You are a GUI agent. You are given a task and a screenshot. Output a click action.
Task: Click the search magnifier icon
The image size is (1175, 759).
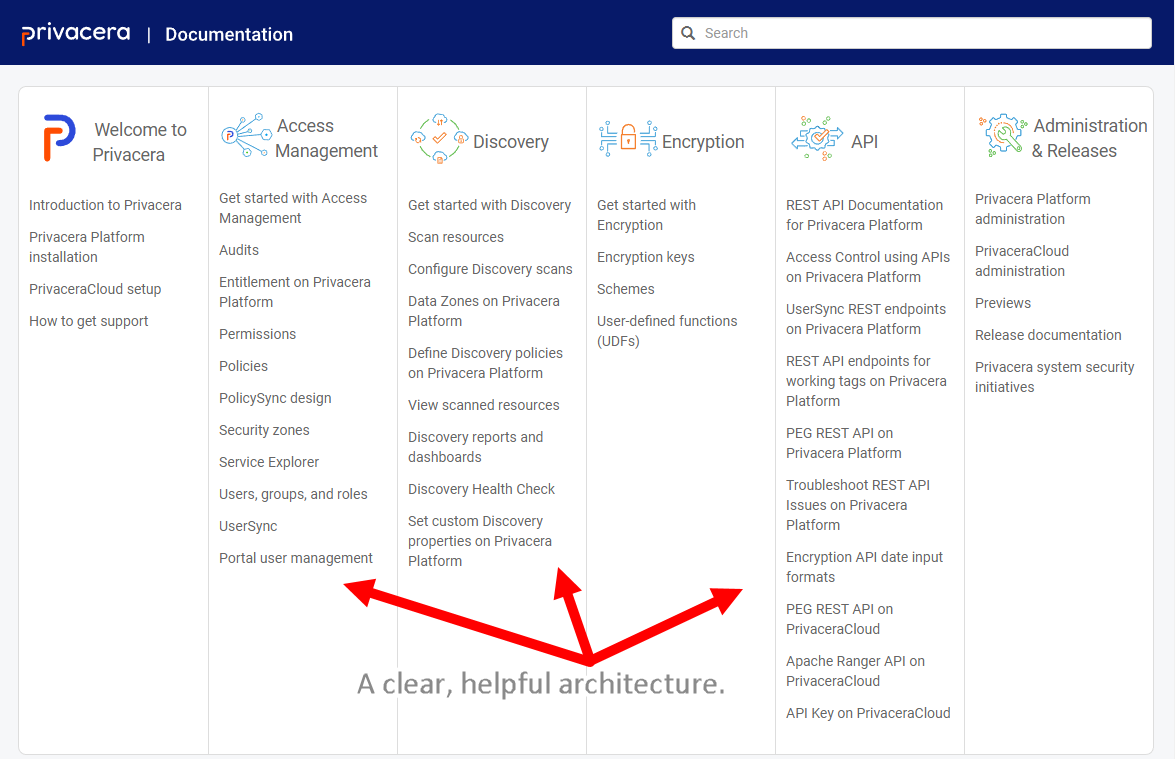coord(688,33)
